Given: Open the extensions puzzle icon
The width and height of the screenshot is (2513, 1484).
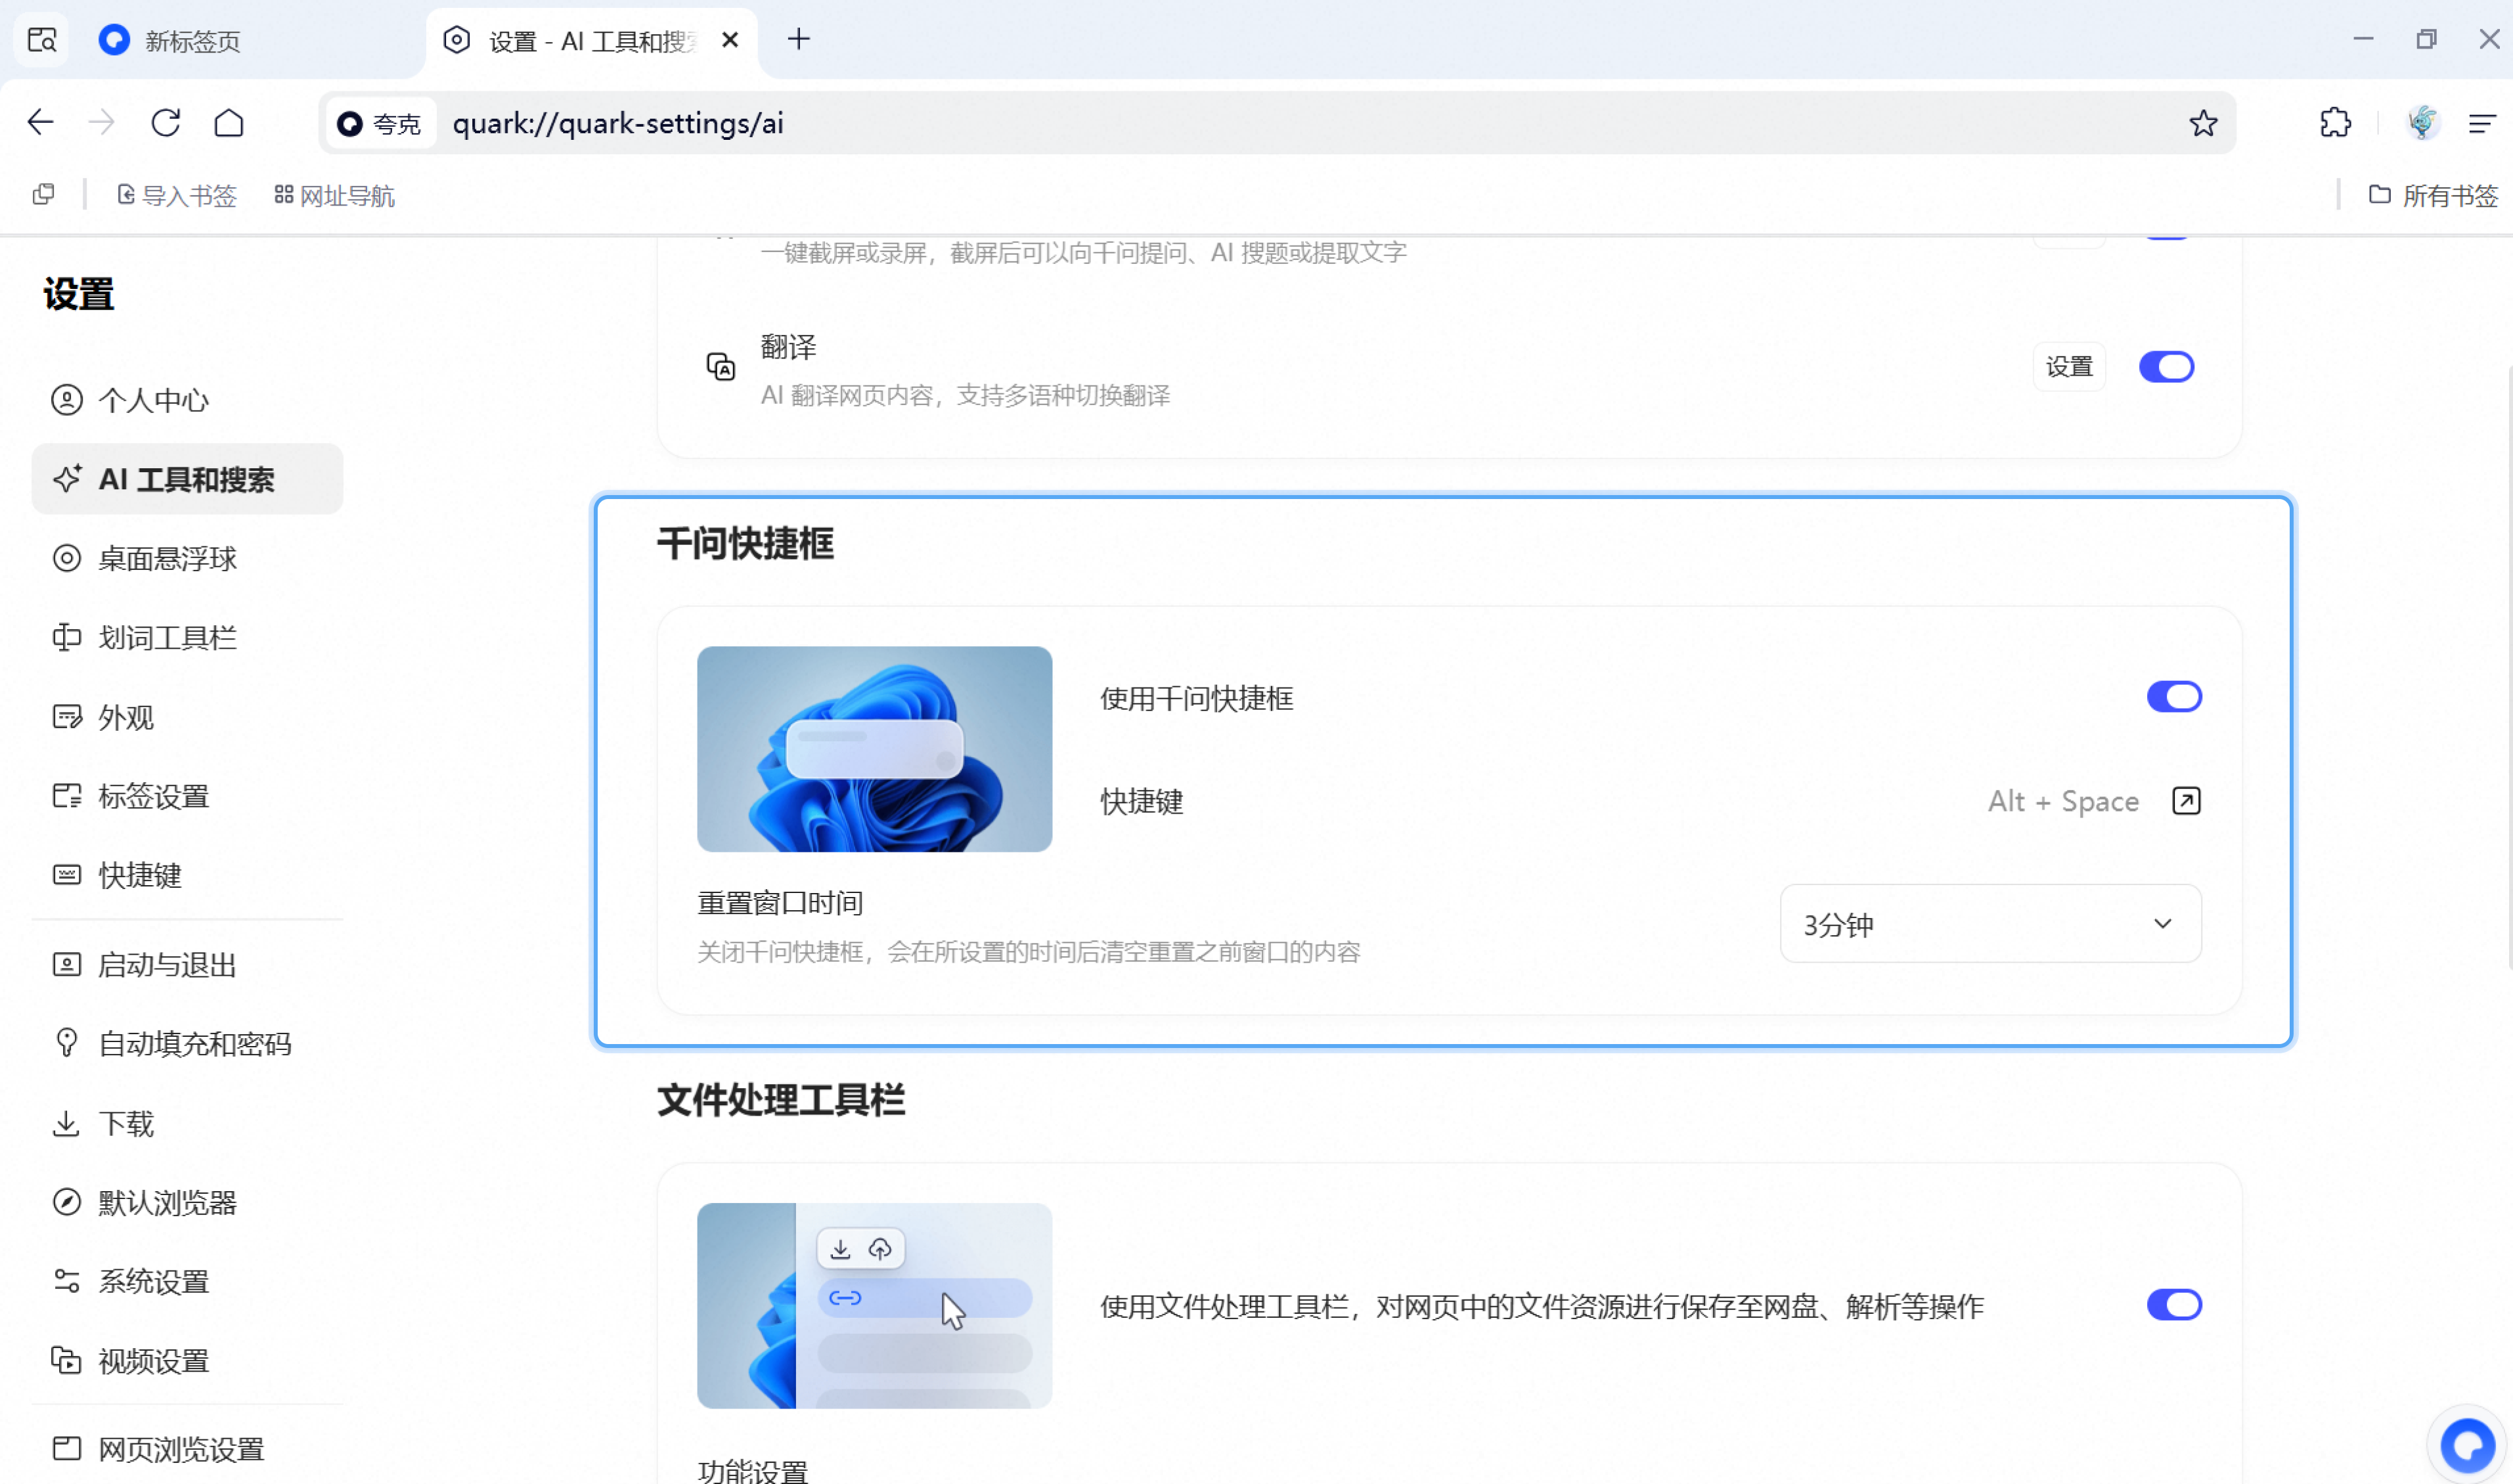Looking at the screenshot, I should pos(2335,123).
